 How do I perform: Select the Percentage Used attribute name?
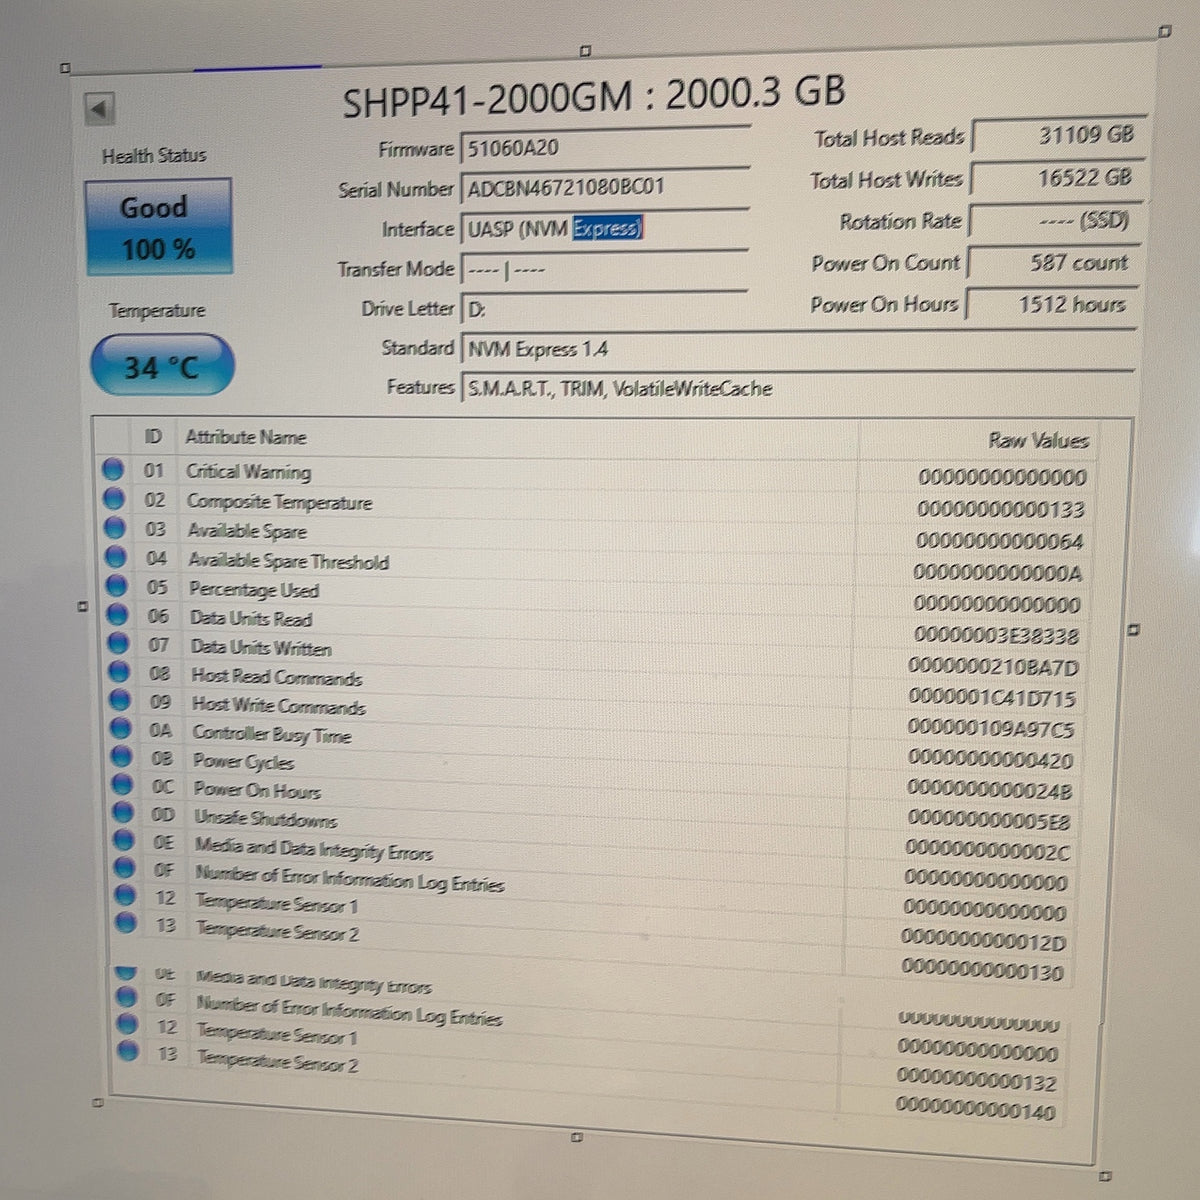254,590
